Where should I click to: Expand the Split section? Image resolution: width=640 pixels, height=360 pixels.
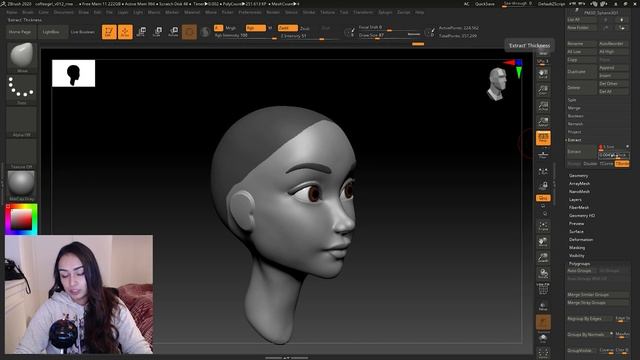point(572,100)
